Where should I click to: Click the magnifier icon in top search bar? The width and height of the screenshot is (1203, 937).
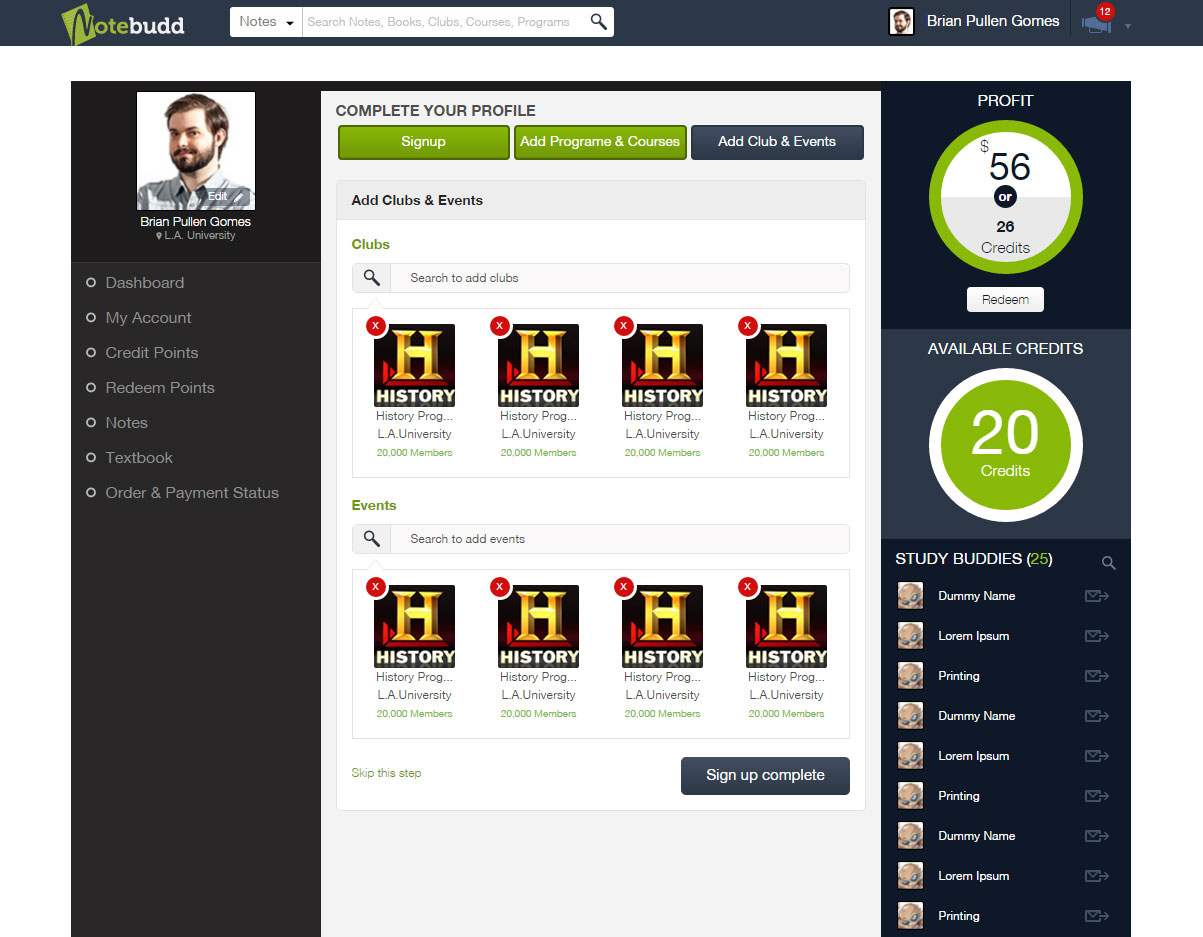(598, 22)
